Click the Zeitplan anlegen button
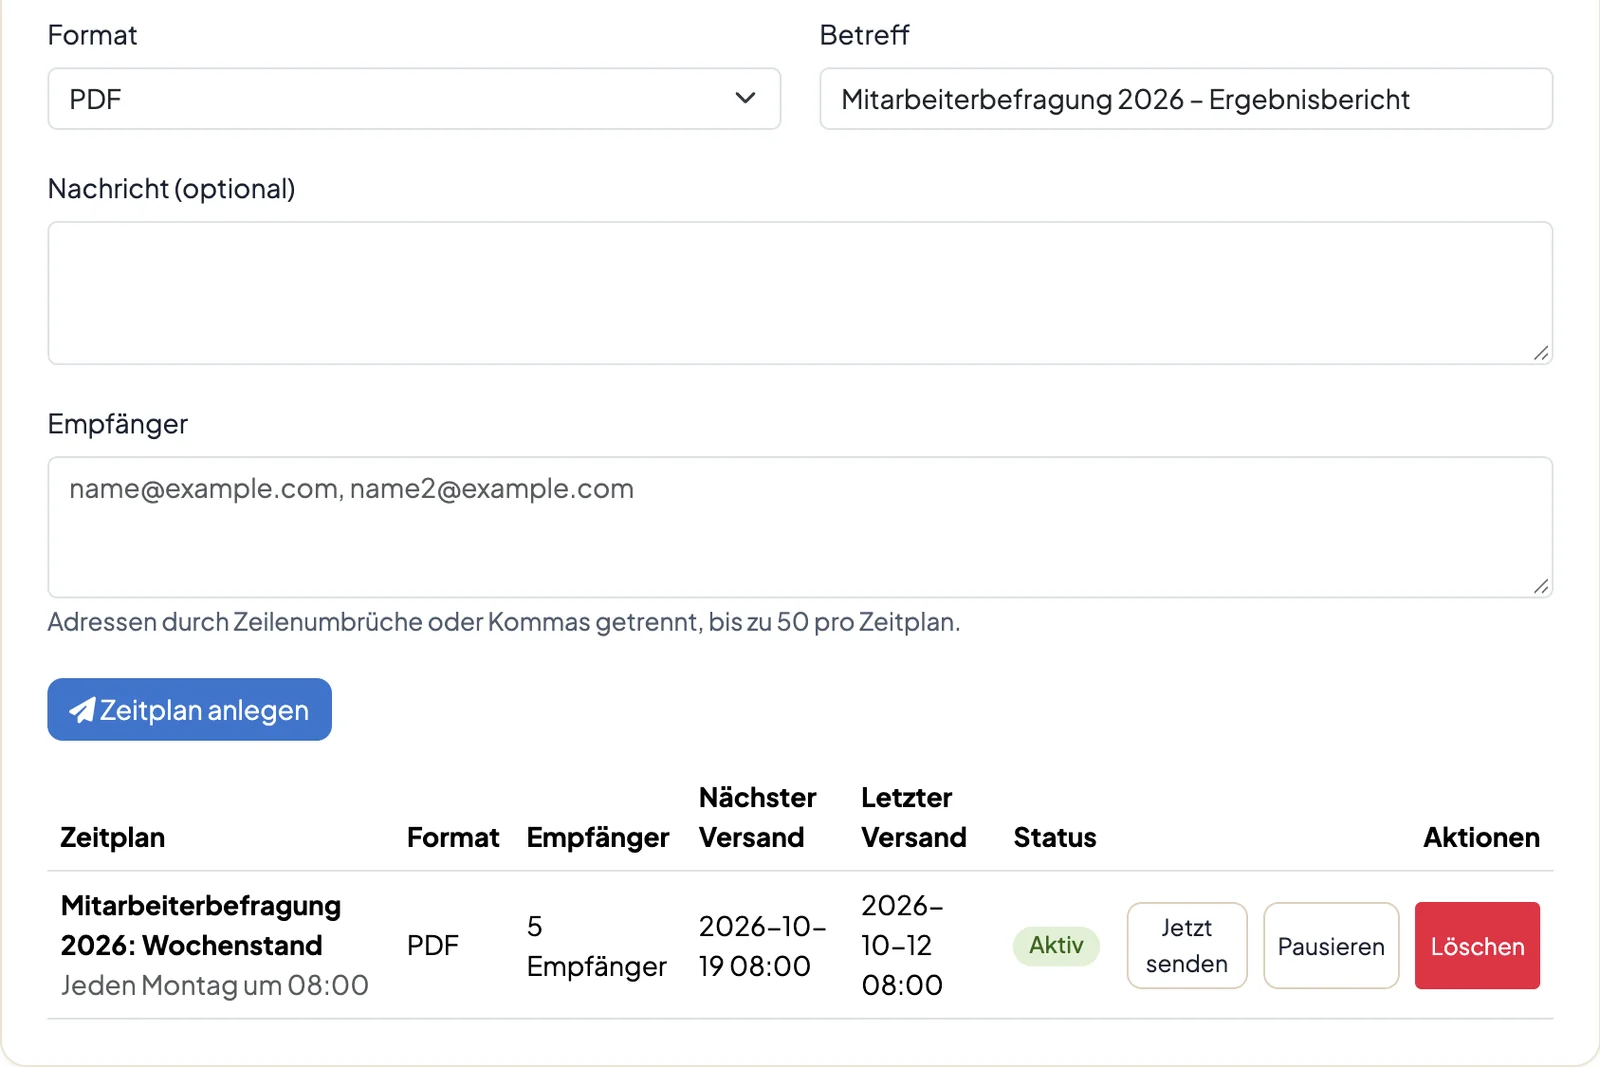This screenshot has height=1067, width=1600. coord(190,710)
